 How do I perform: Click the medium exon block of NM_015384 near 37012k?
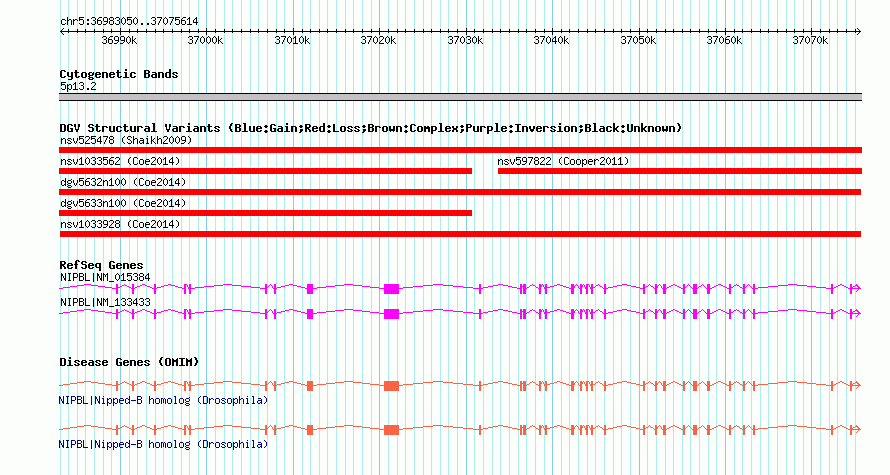pyautogui.click(x=310, y=289)
